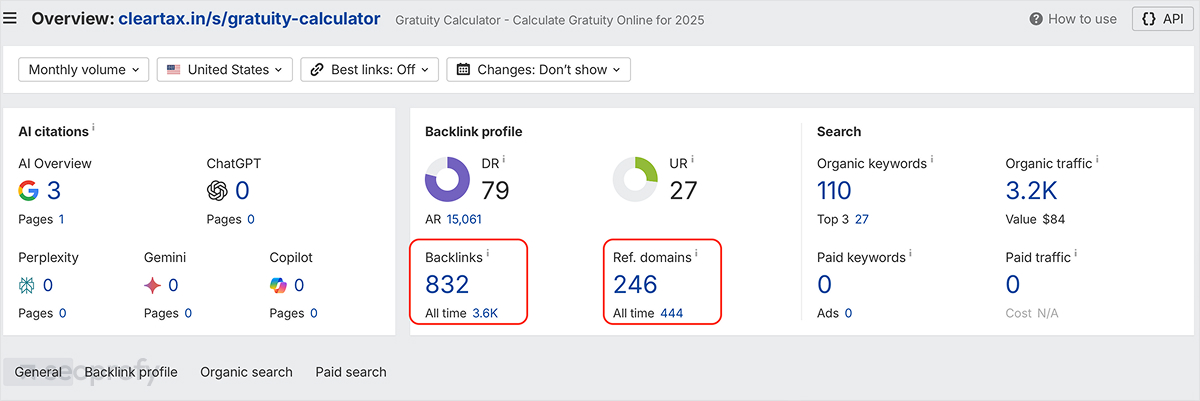
Task: Click the API button
Action: pyautogui.click(x=1162, y=19)
